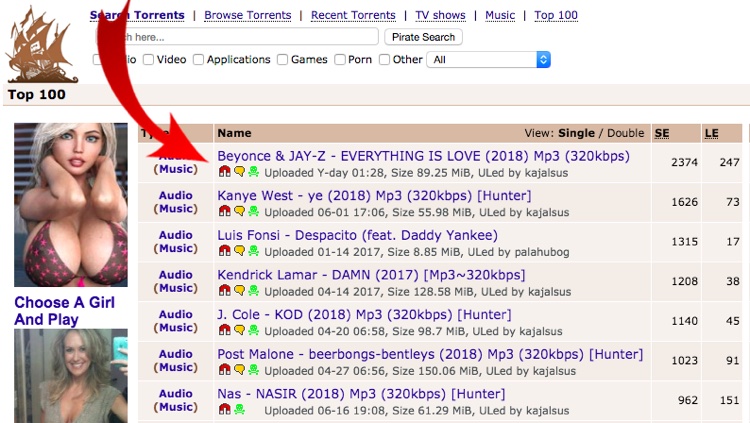Open the All category dropdown
This screenshot has width=750, height=423.
[x=489, y=60]
